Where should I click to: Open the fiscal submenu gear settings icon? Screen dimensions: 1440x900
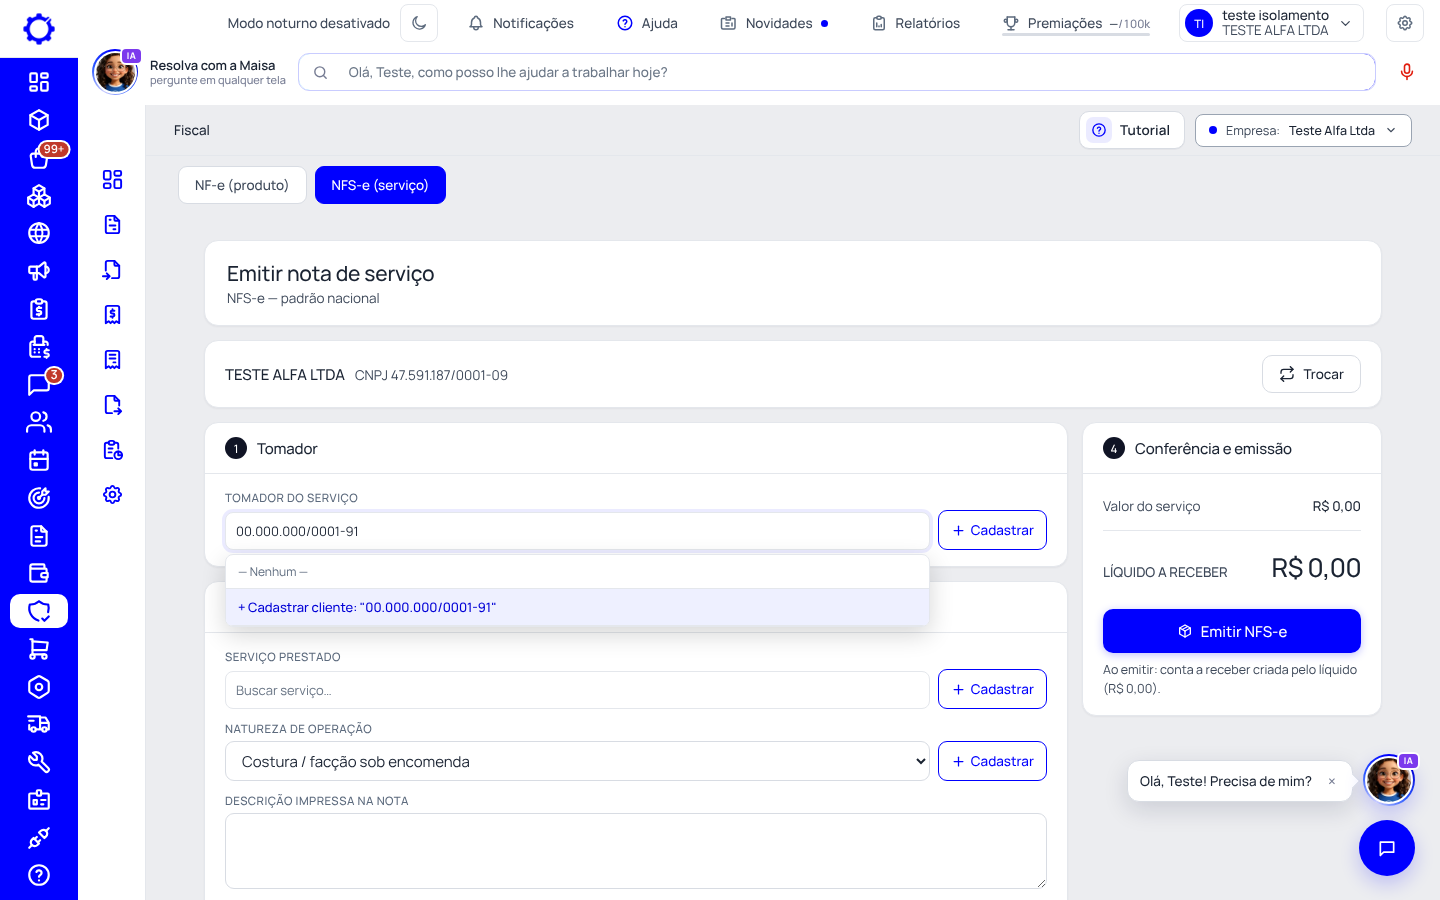point(112,494)
